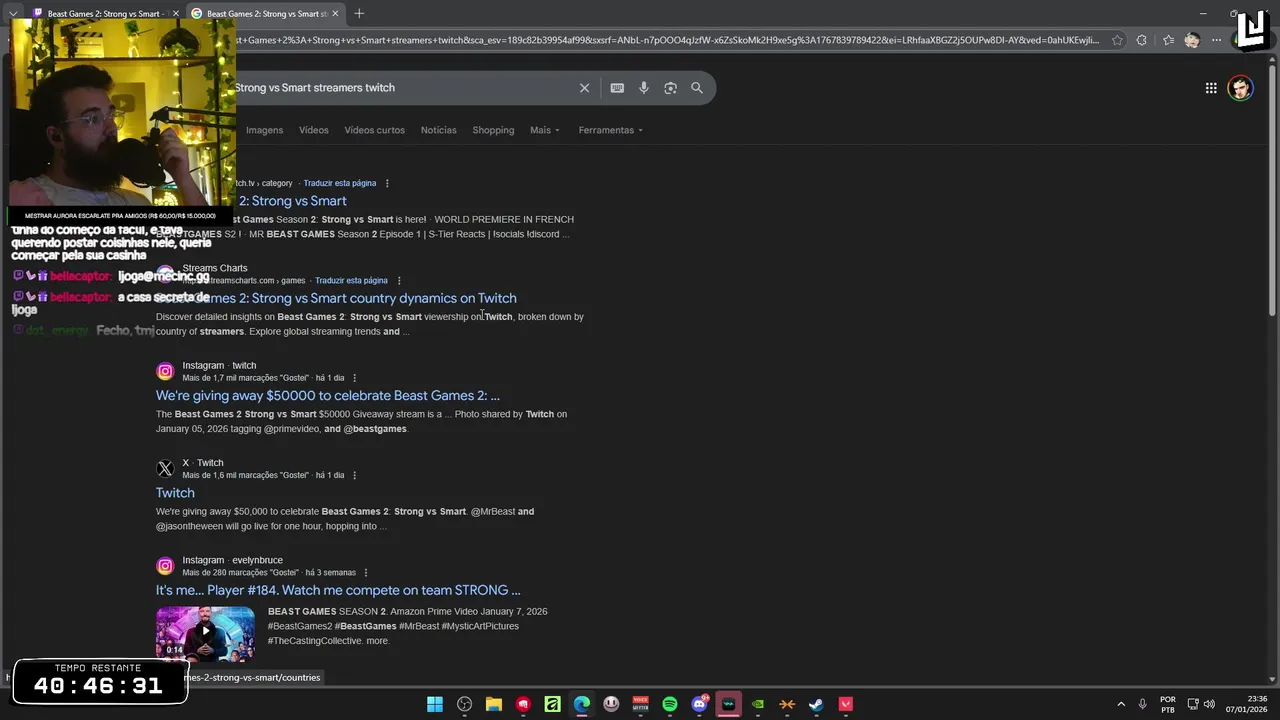1280x720 pixels.
Task: Open more options for the evelynbruce result
Action: click(366, 573)
